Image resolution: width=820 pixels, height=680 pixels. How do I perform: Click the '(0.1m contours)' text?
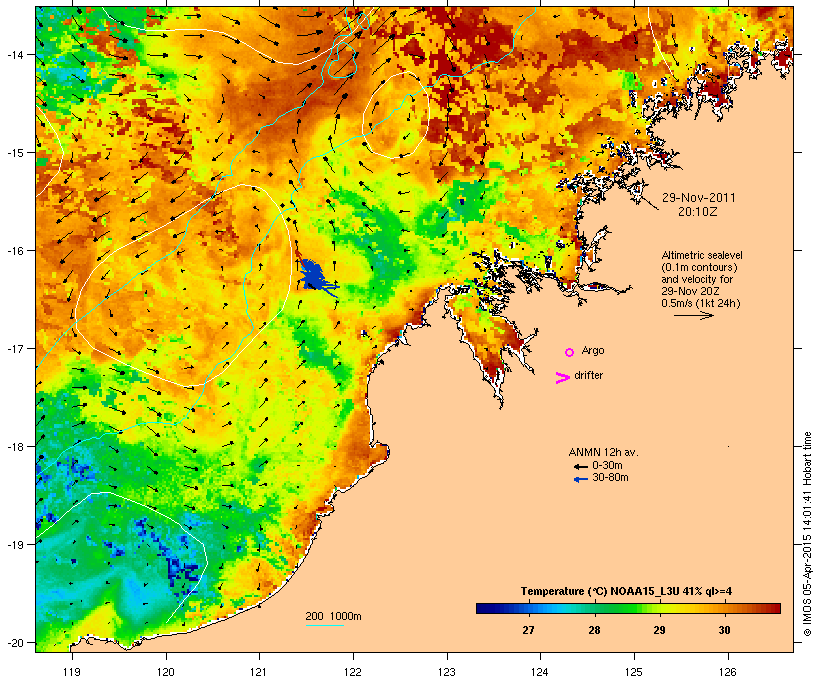699,267
